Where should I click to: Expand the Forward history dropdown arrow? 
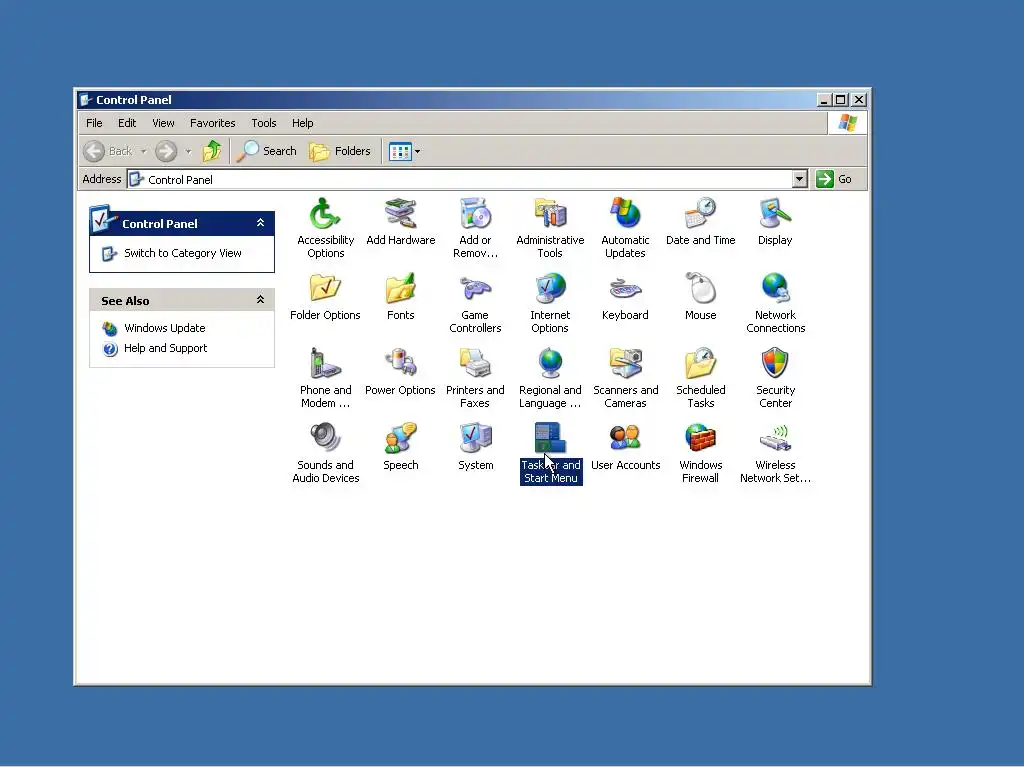click(188, 152)
